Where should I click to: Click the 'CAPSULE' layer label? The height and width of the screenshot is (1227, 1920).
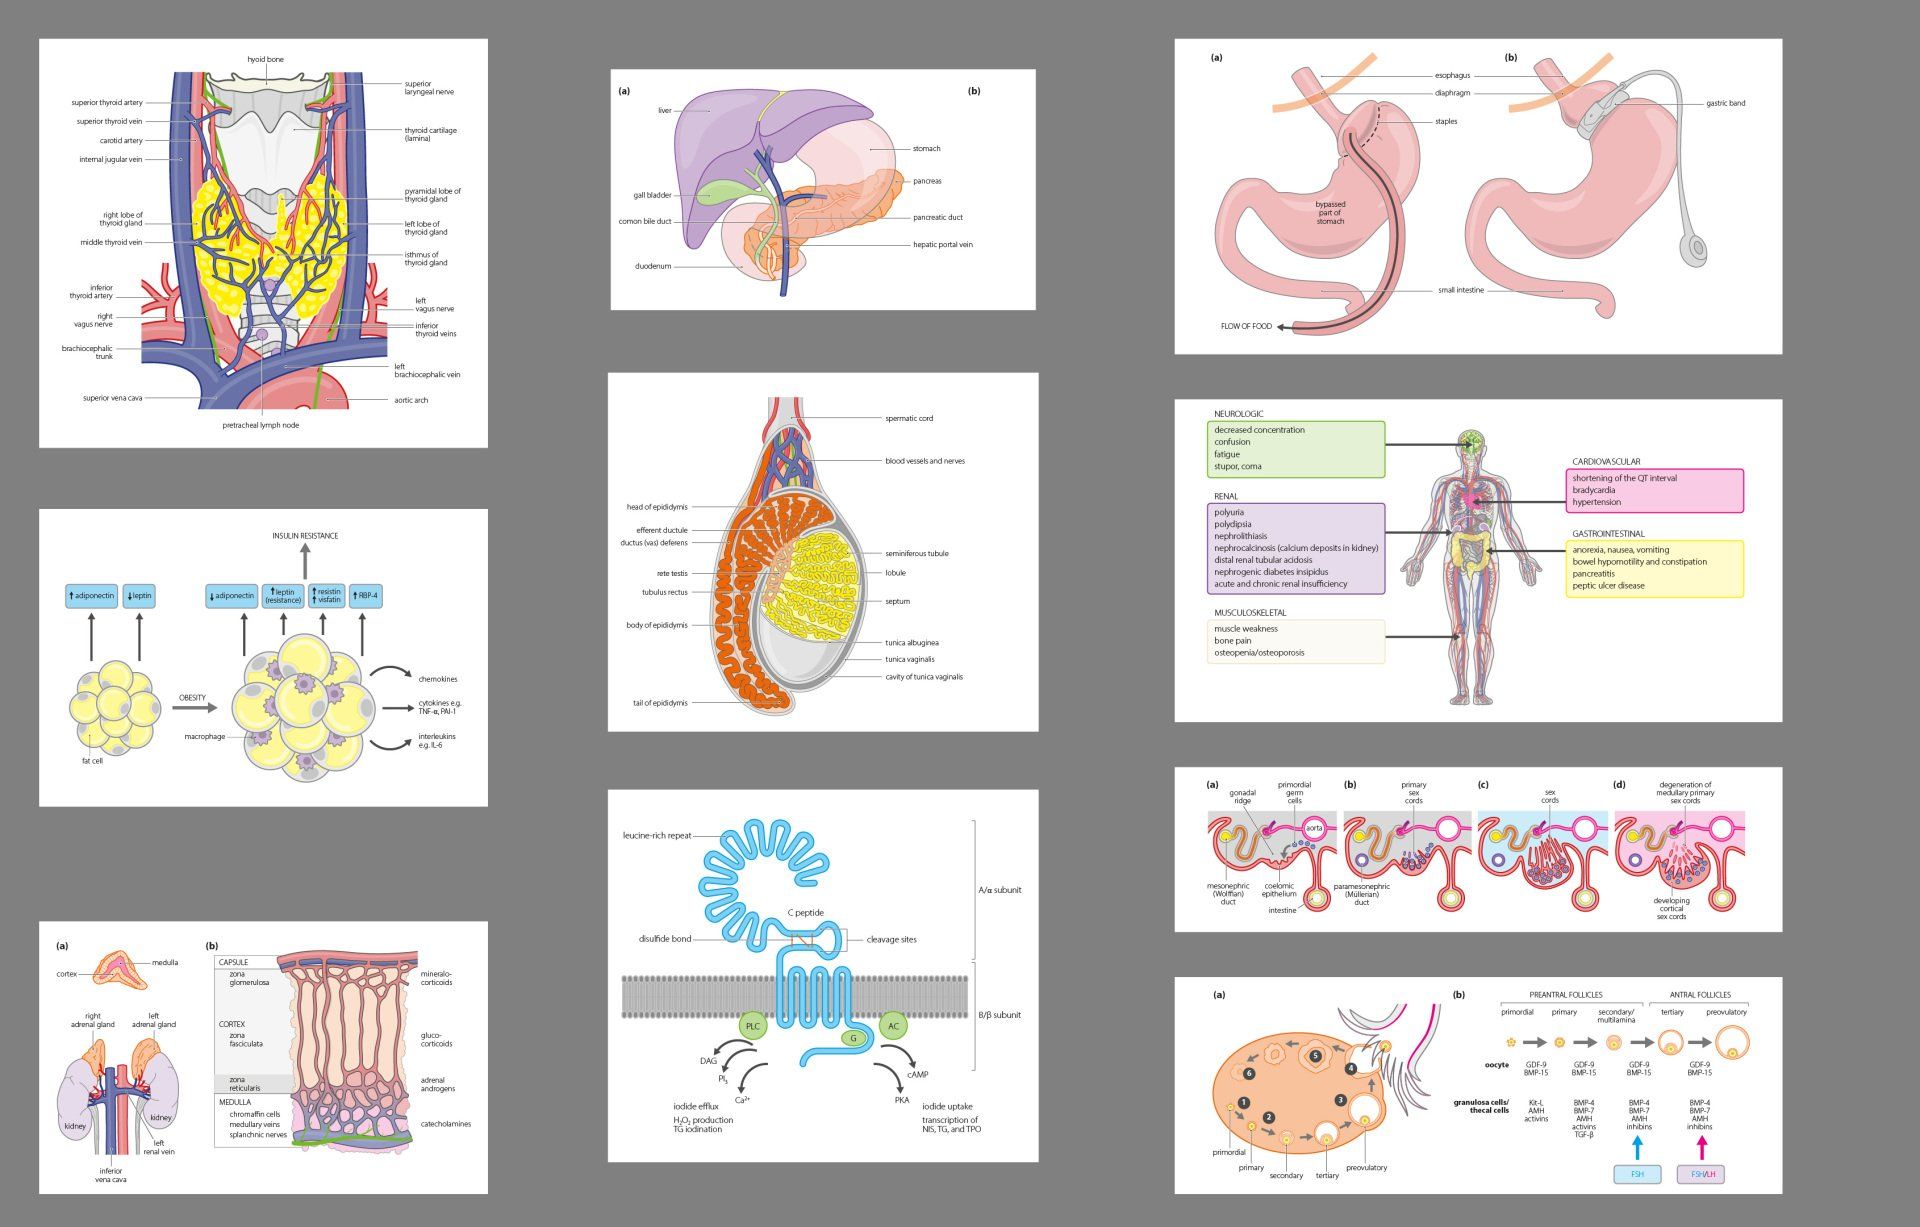233,962
